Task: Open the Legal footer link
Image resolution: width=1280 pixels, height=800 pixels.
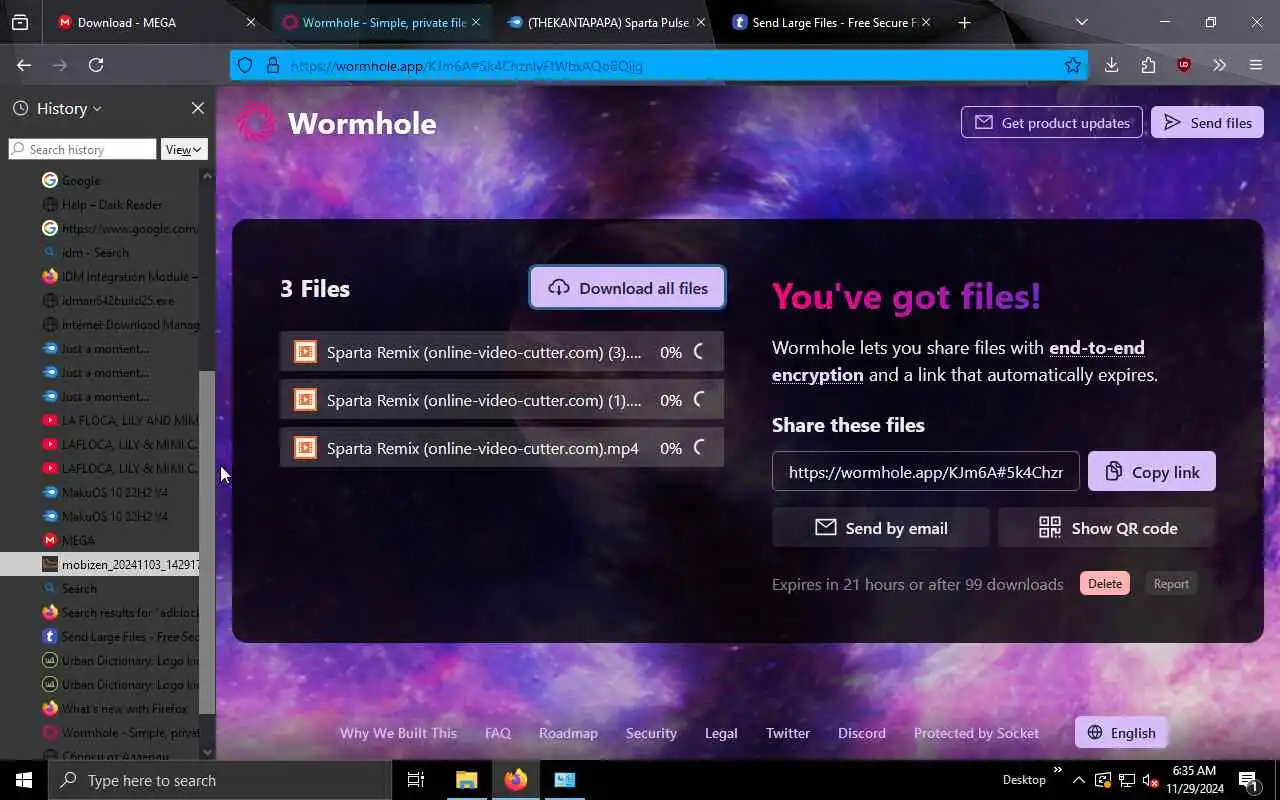Action: (x=721, y=733)
